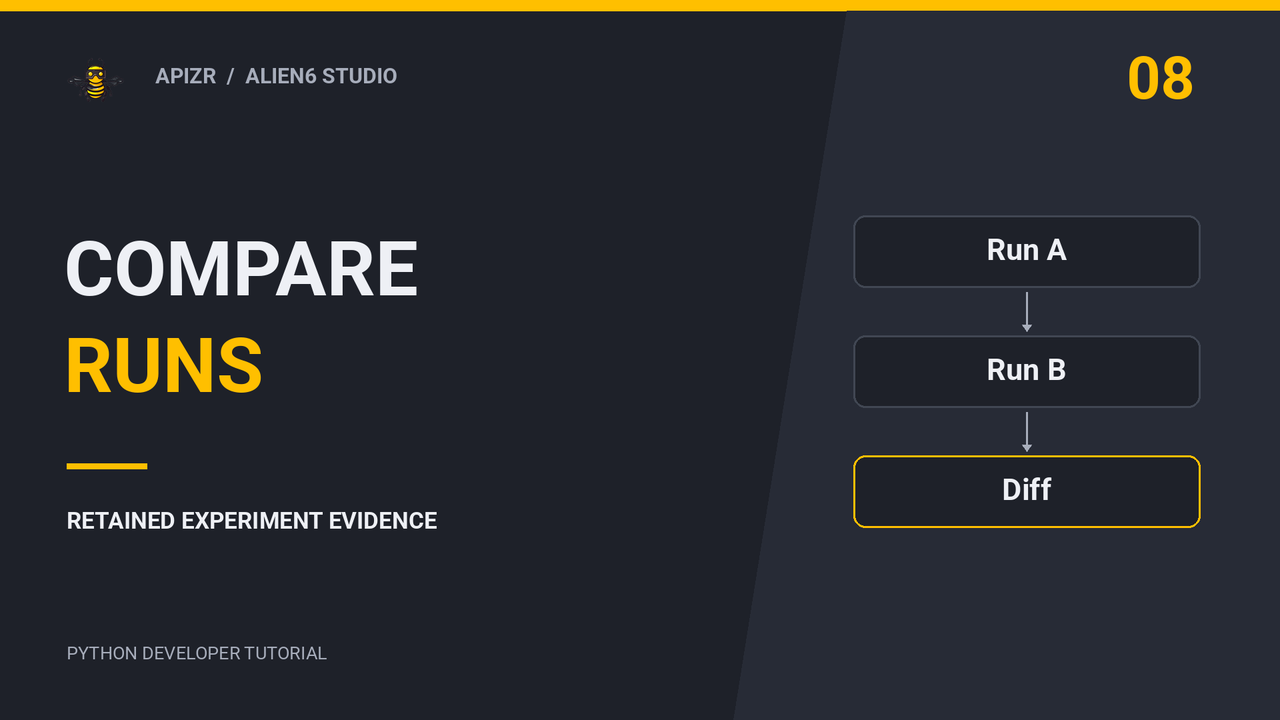The width and height of the screenshot is (1280, 720).
Task: Click the APIZR / ALIEN6 STUDIO header text
Action: coord(276,76)
